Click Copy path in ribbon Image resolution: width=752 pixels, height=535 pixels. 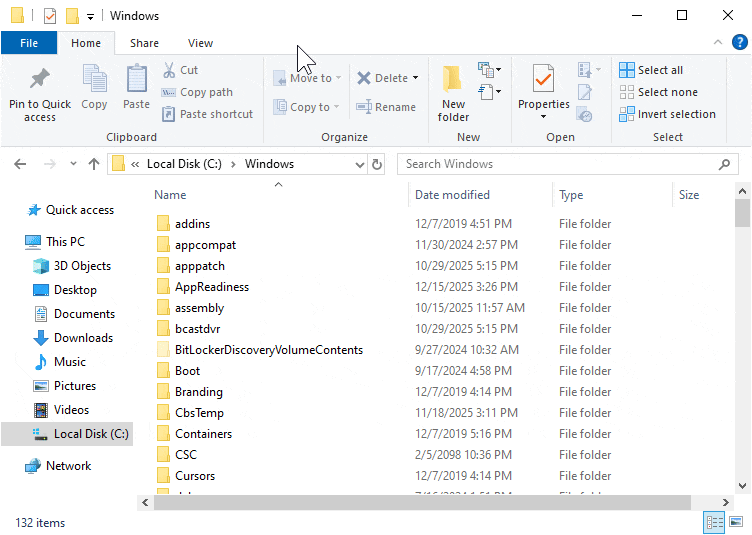click(x=197, y=92)
